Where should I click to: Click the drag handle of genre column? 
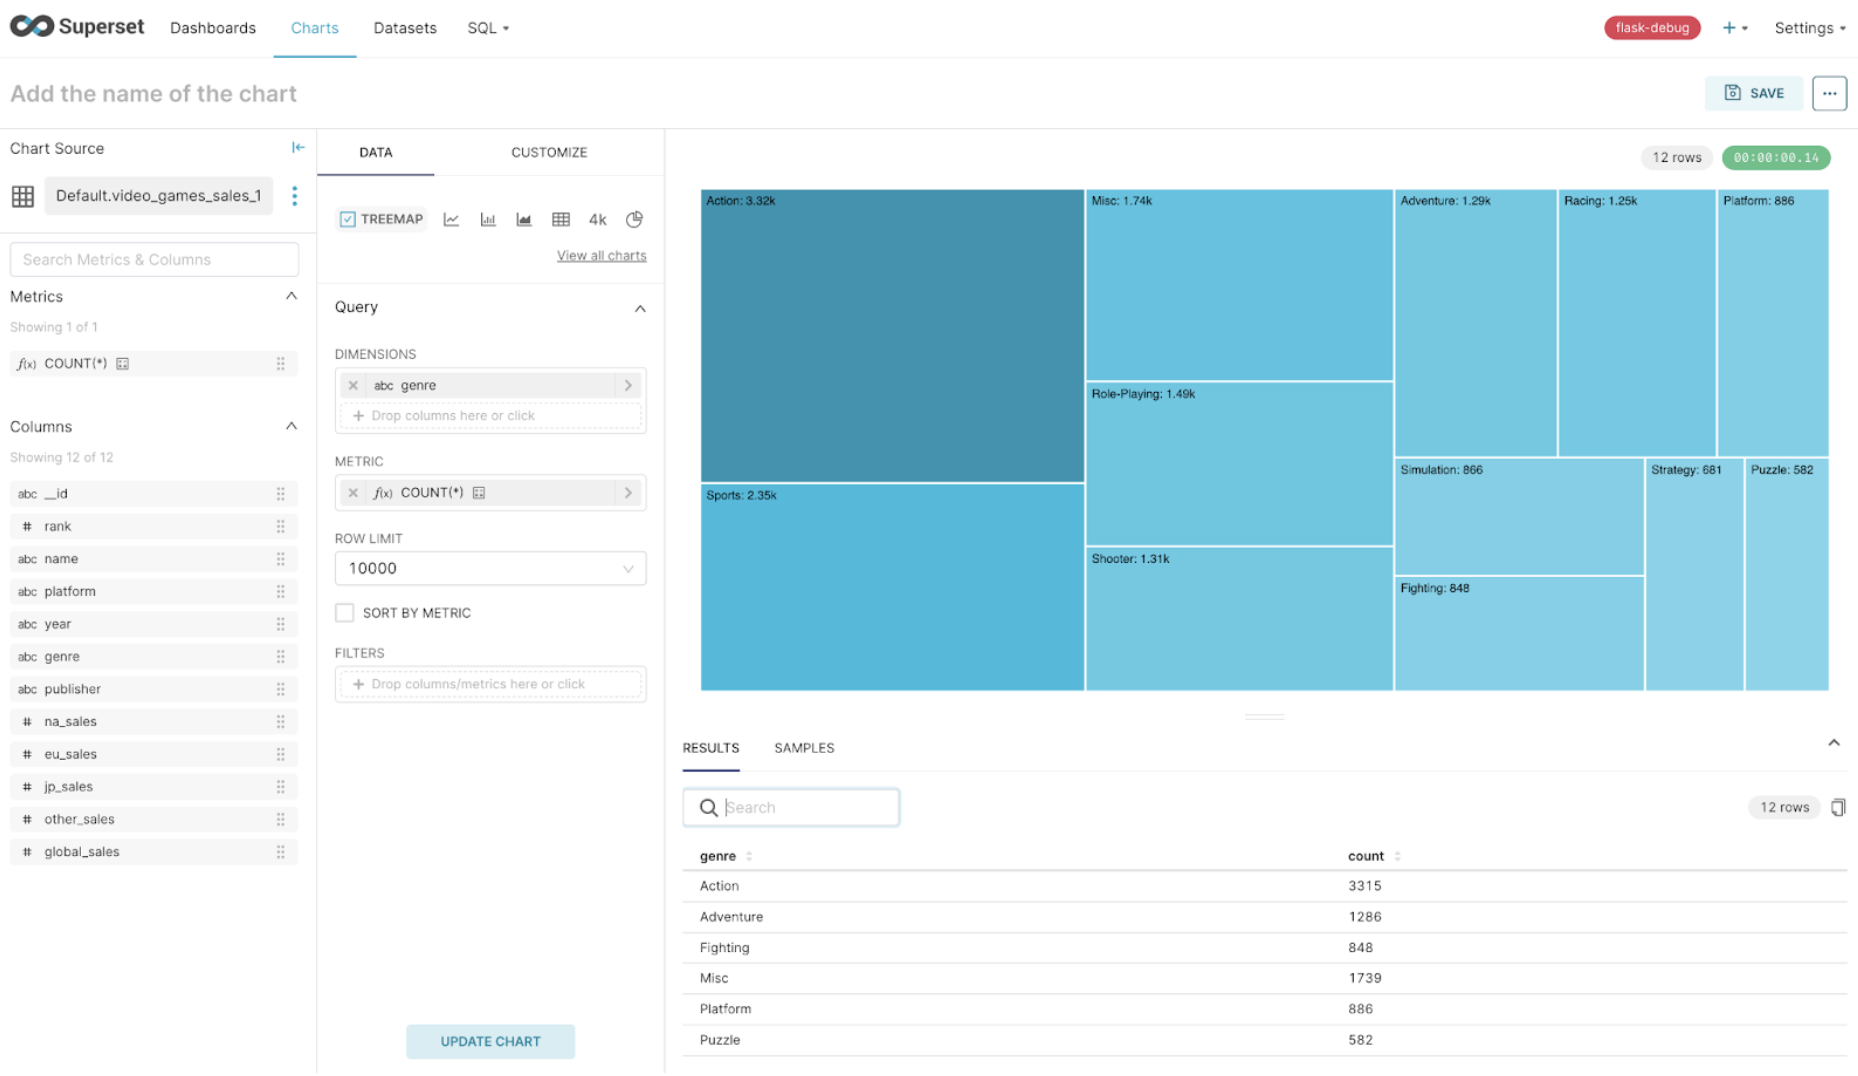click(x=281, y=657)
